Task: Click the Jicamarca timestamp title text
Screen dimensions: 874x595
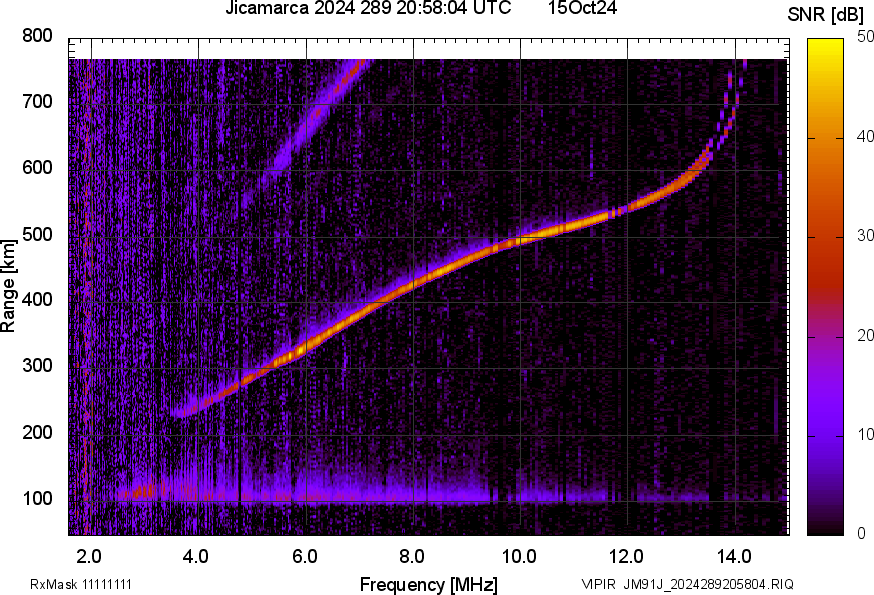Action: tap(369, 8)
